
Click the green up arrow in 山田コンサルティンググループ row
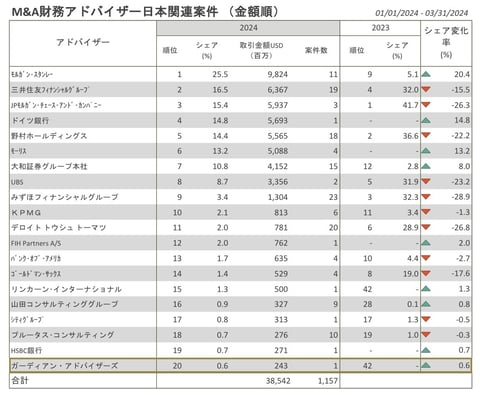426,304
